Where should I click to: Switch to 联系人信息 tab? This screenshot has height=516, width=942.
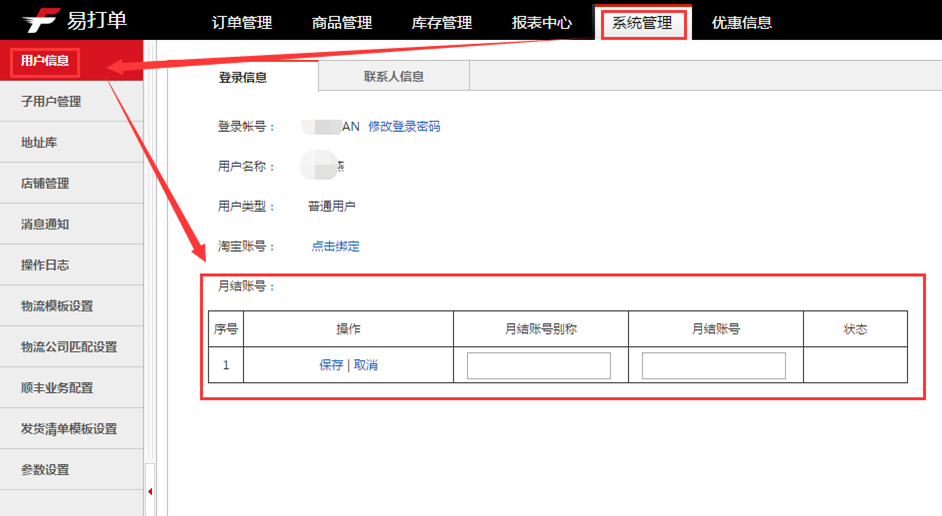[394, 76]
